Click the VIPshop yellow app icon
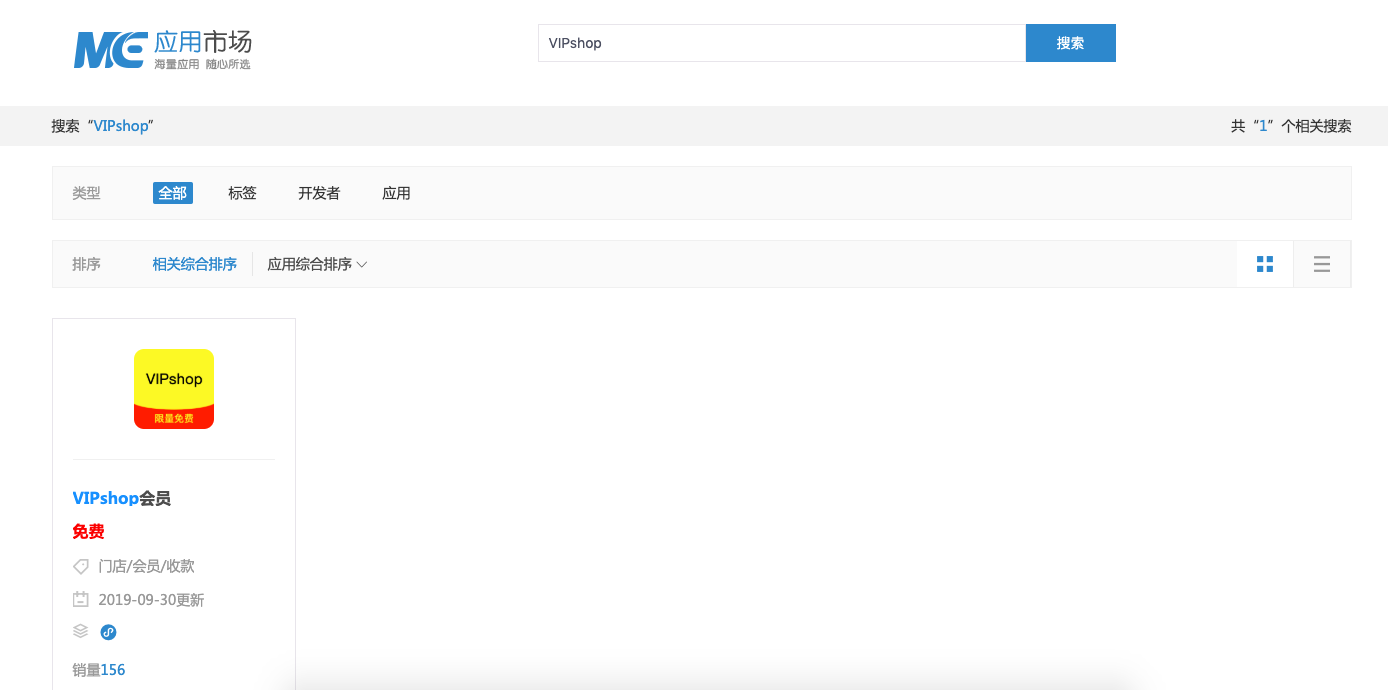Viewport: 1388px width, 690px height. (174, 389)
